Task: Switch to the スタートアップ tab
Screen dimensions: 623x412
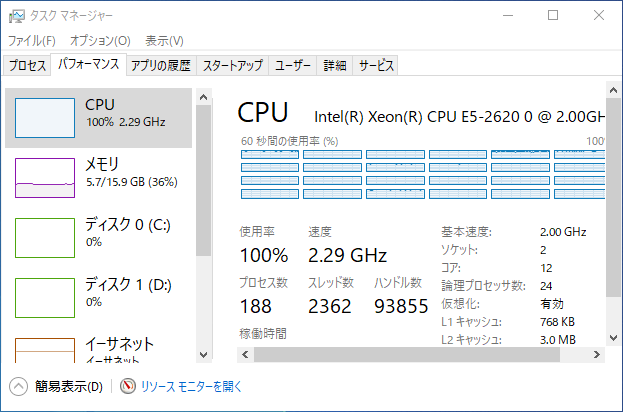Action: click(233, 65)
